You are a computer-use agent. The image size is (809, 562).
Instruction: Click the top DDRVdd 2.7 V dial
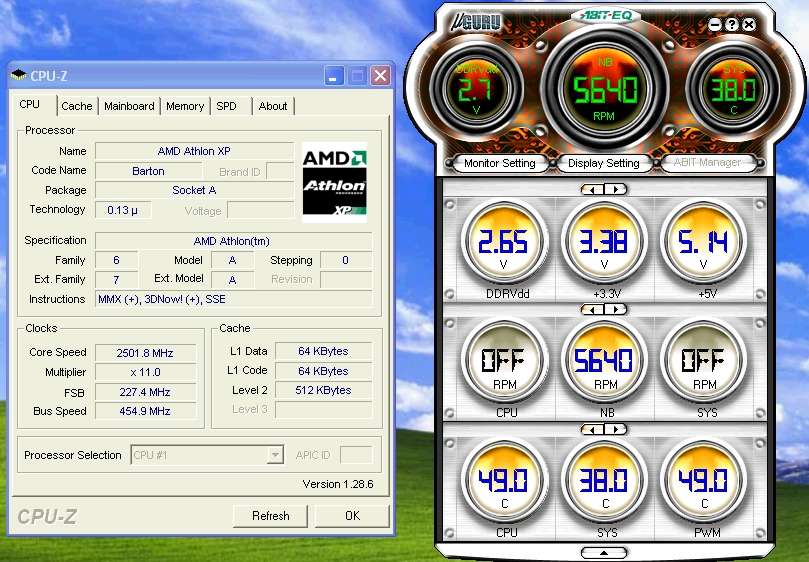(477, 89)
